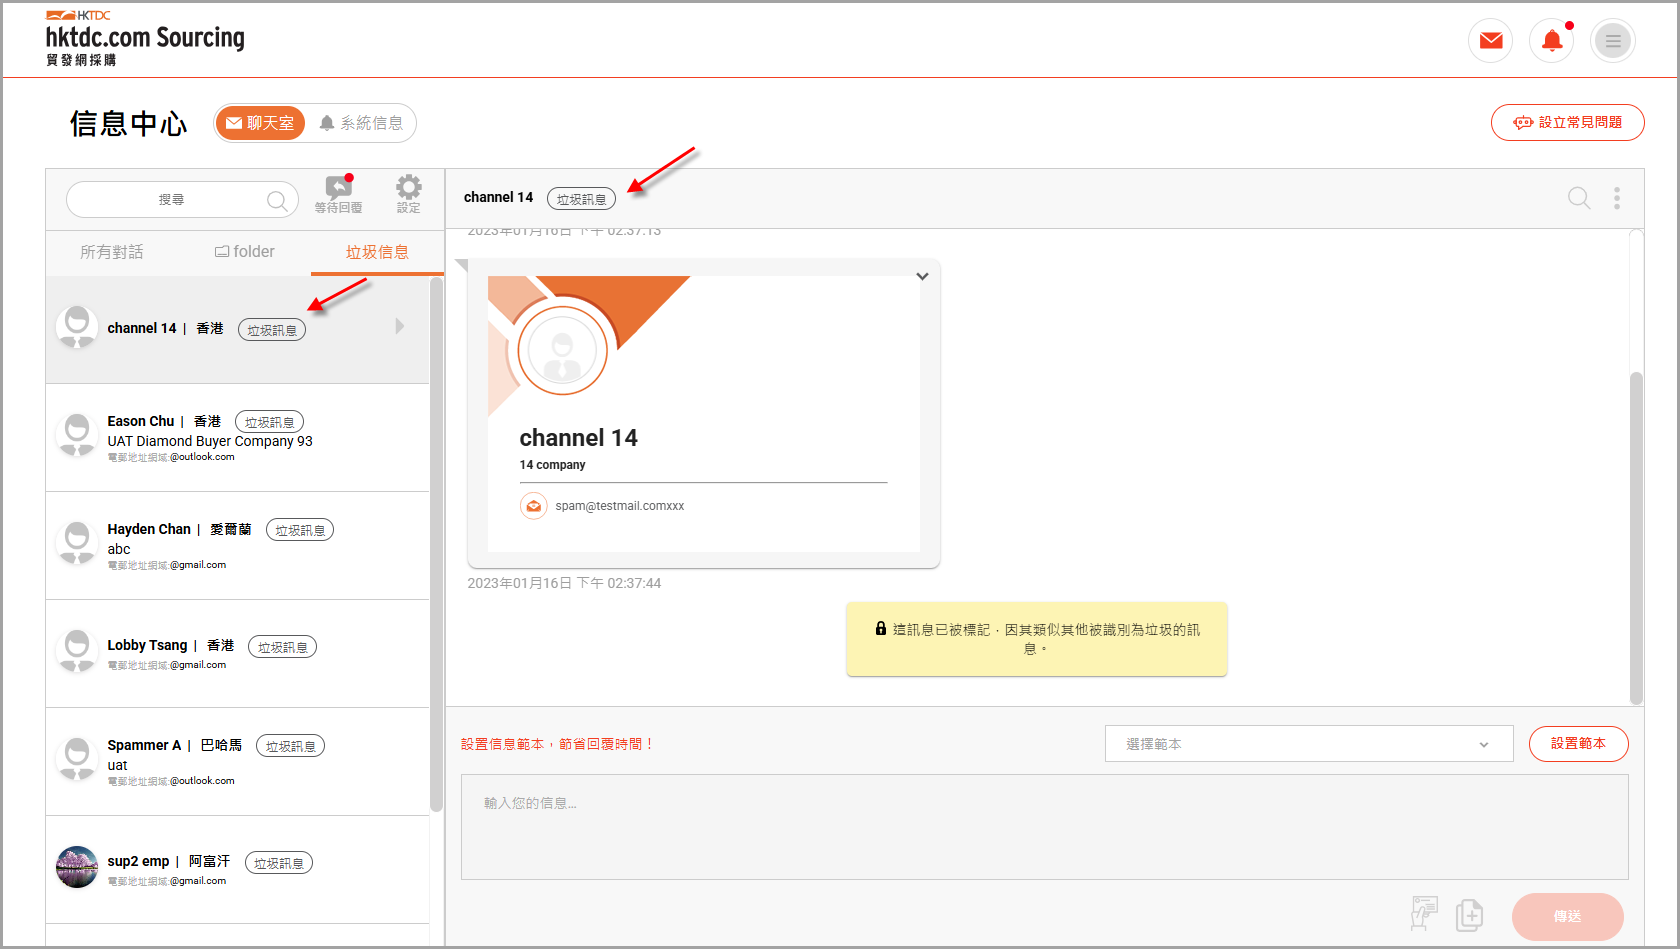Click the 垃圾訊息 tag on Spammer A row

pyautogui.click(x=290, y=746)
